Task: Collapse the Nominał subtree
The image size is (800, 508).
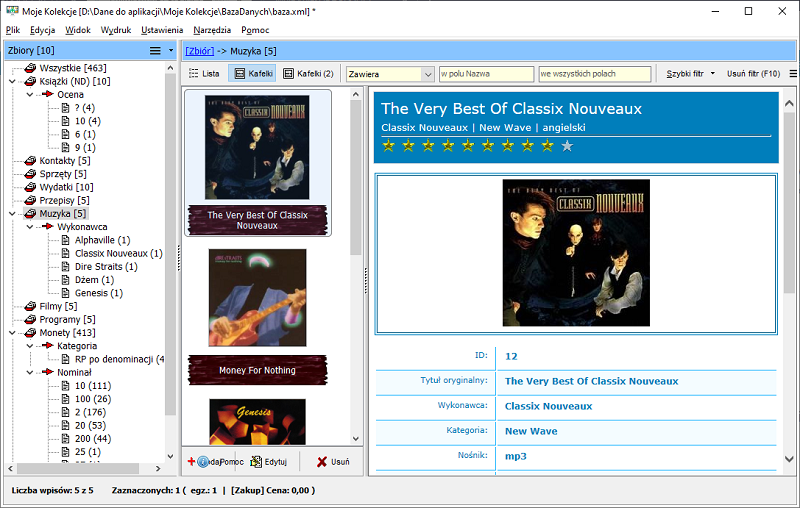Action: point(30,372)
